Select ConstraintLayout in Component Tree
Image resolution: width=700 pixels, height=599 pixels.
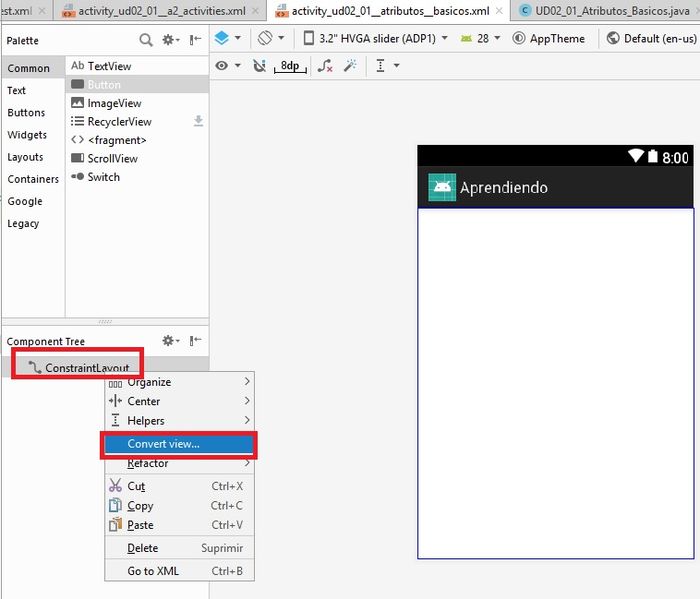[105, 367]
